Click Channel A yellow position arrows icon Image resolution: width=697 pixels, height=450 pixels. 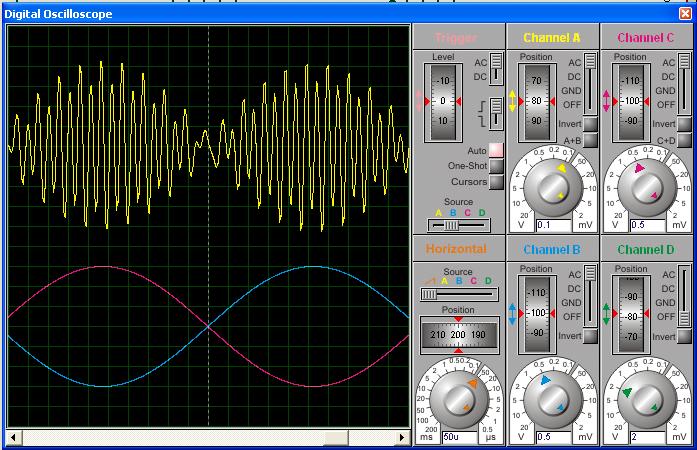tap(513, 101)
